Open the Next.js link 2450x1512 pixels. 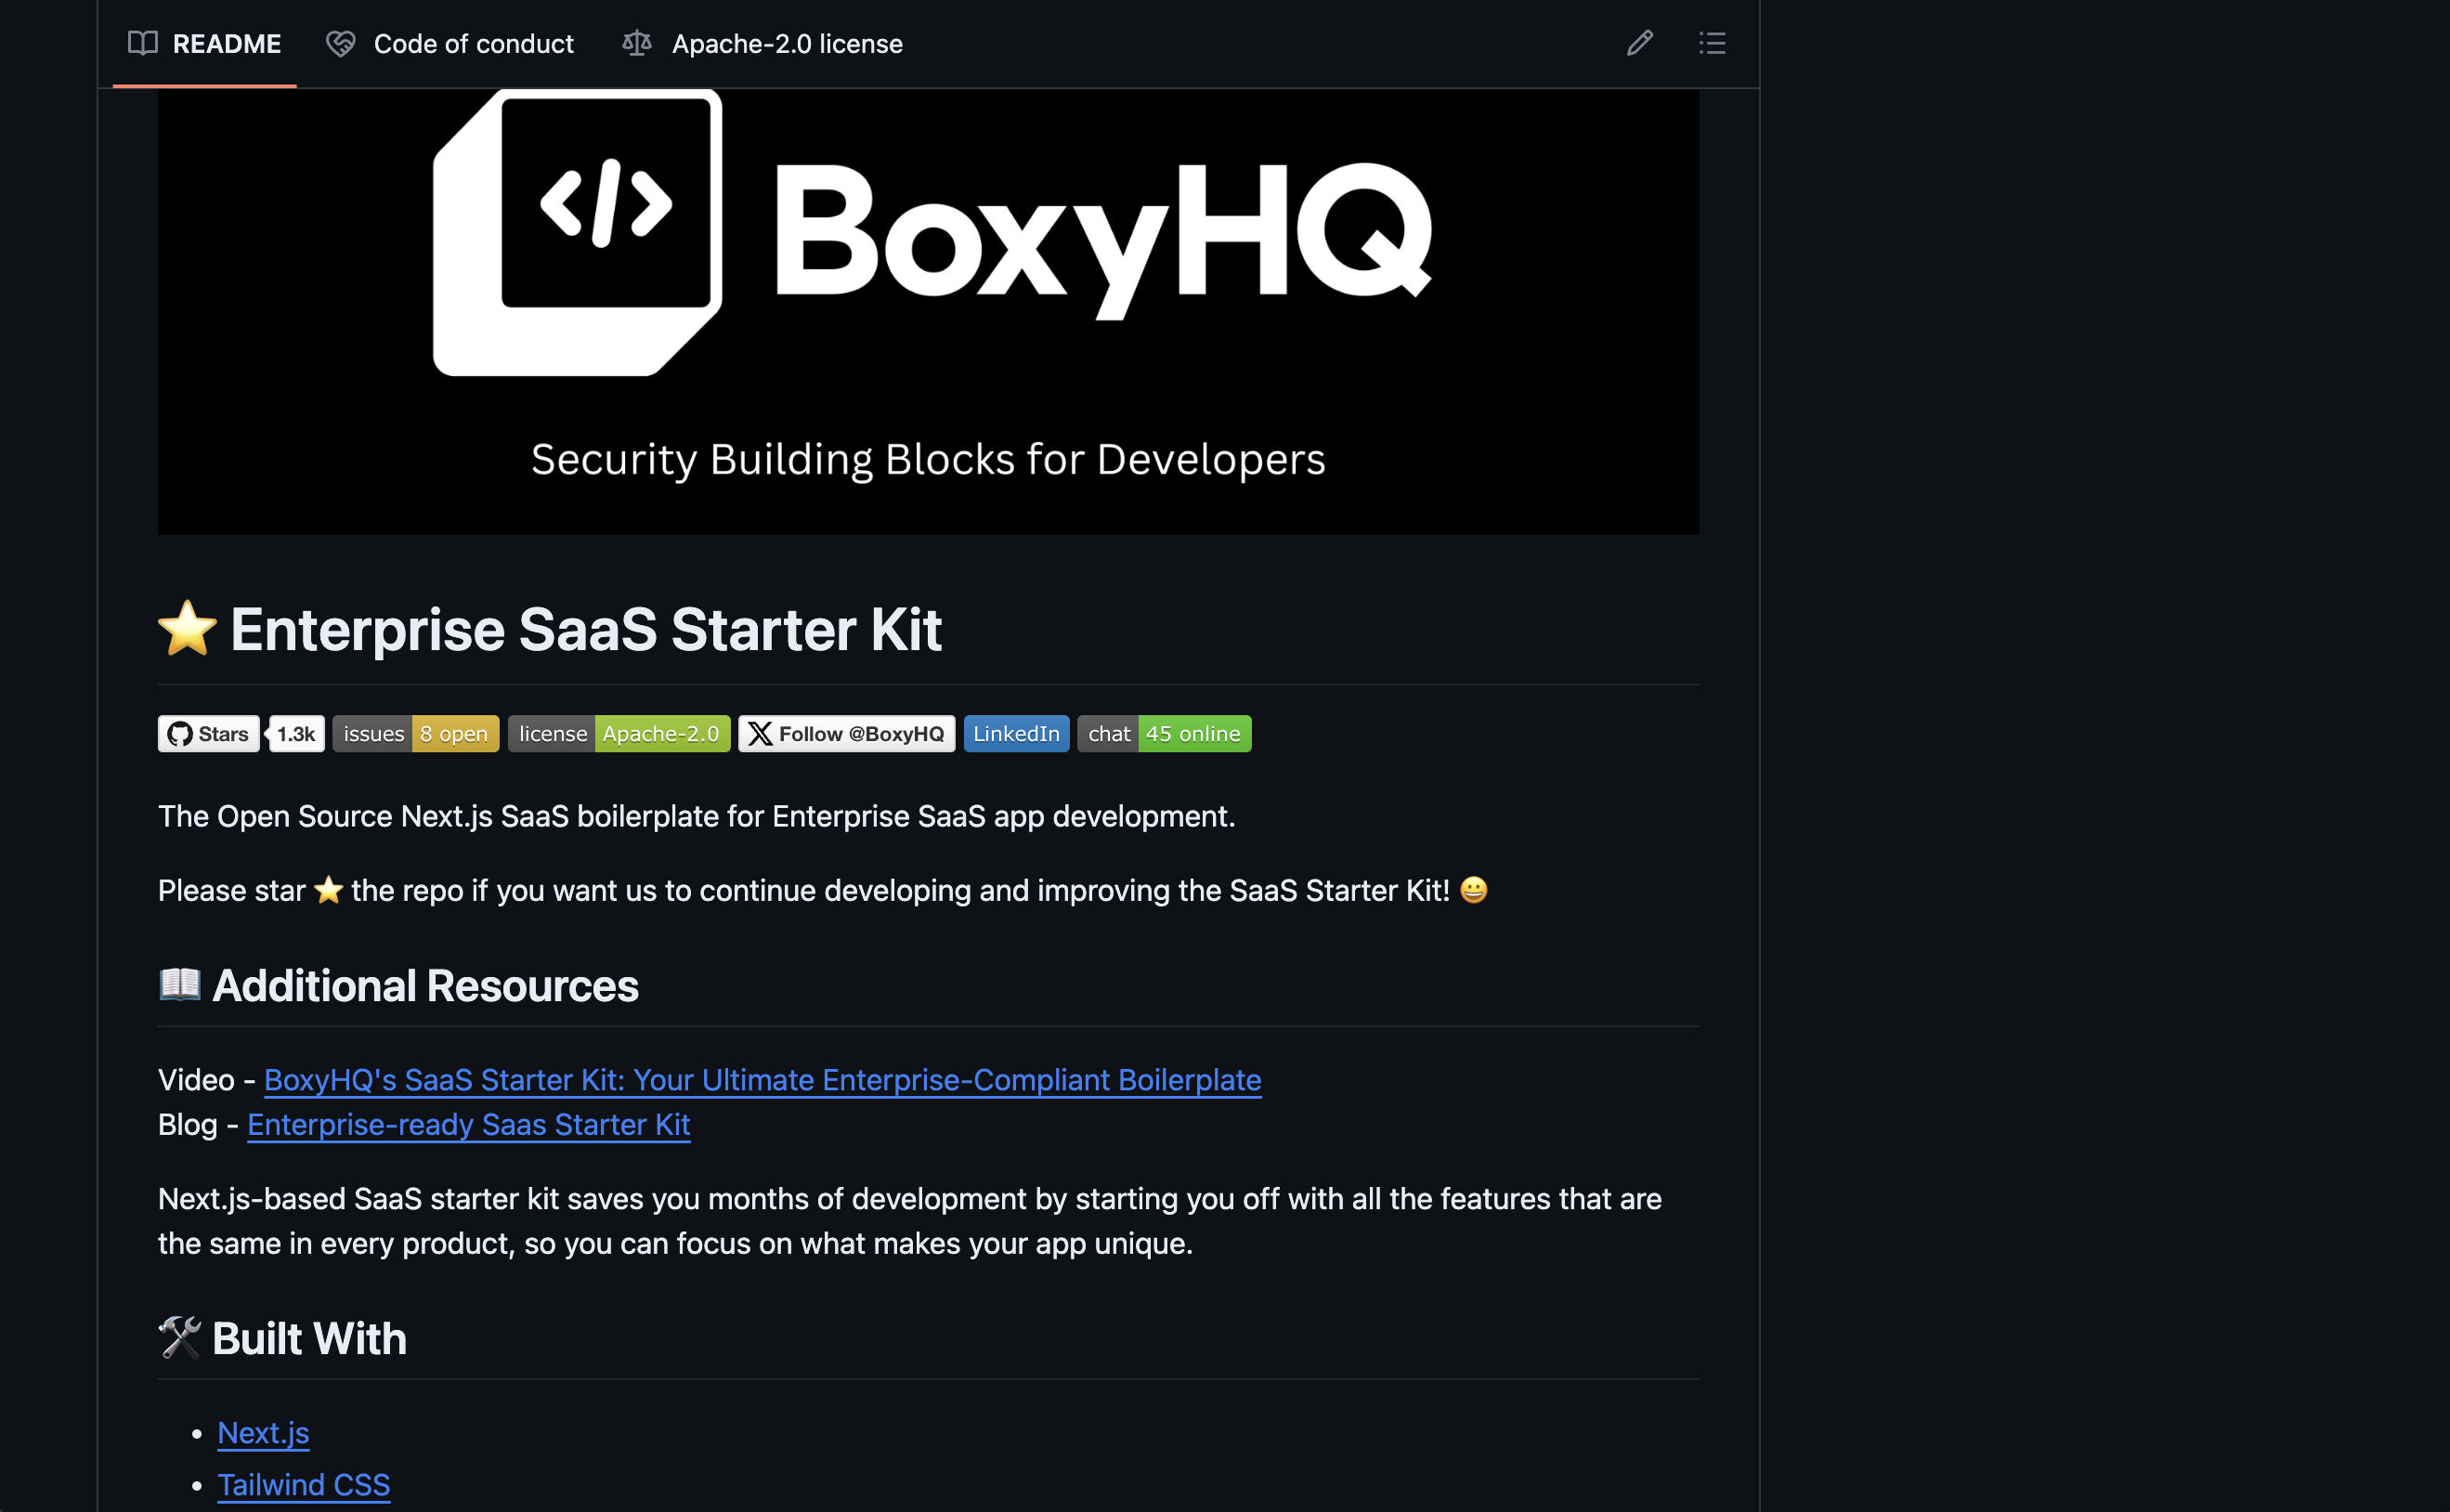[264, 1433]
